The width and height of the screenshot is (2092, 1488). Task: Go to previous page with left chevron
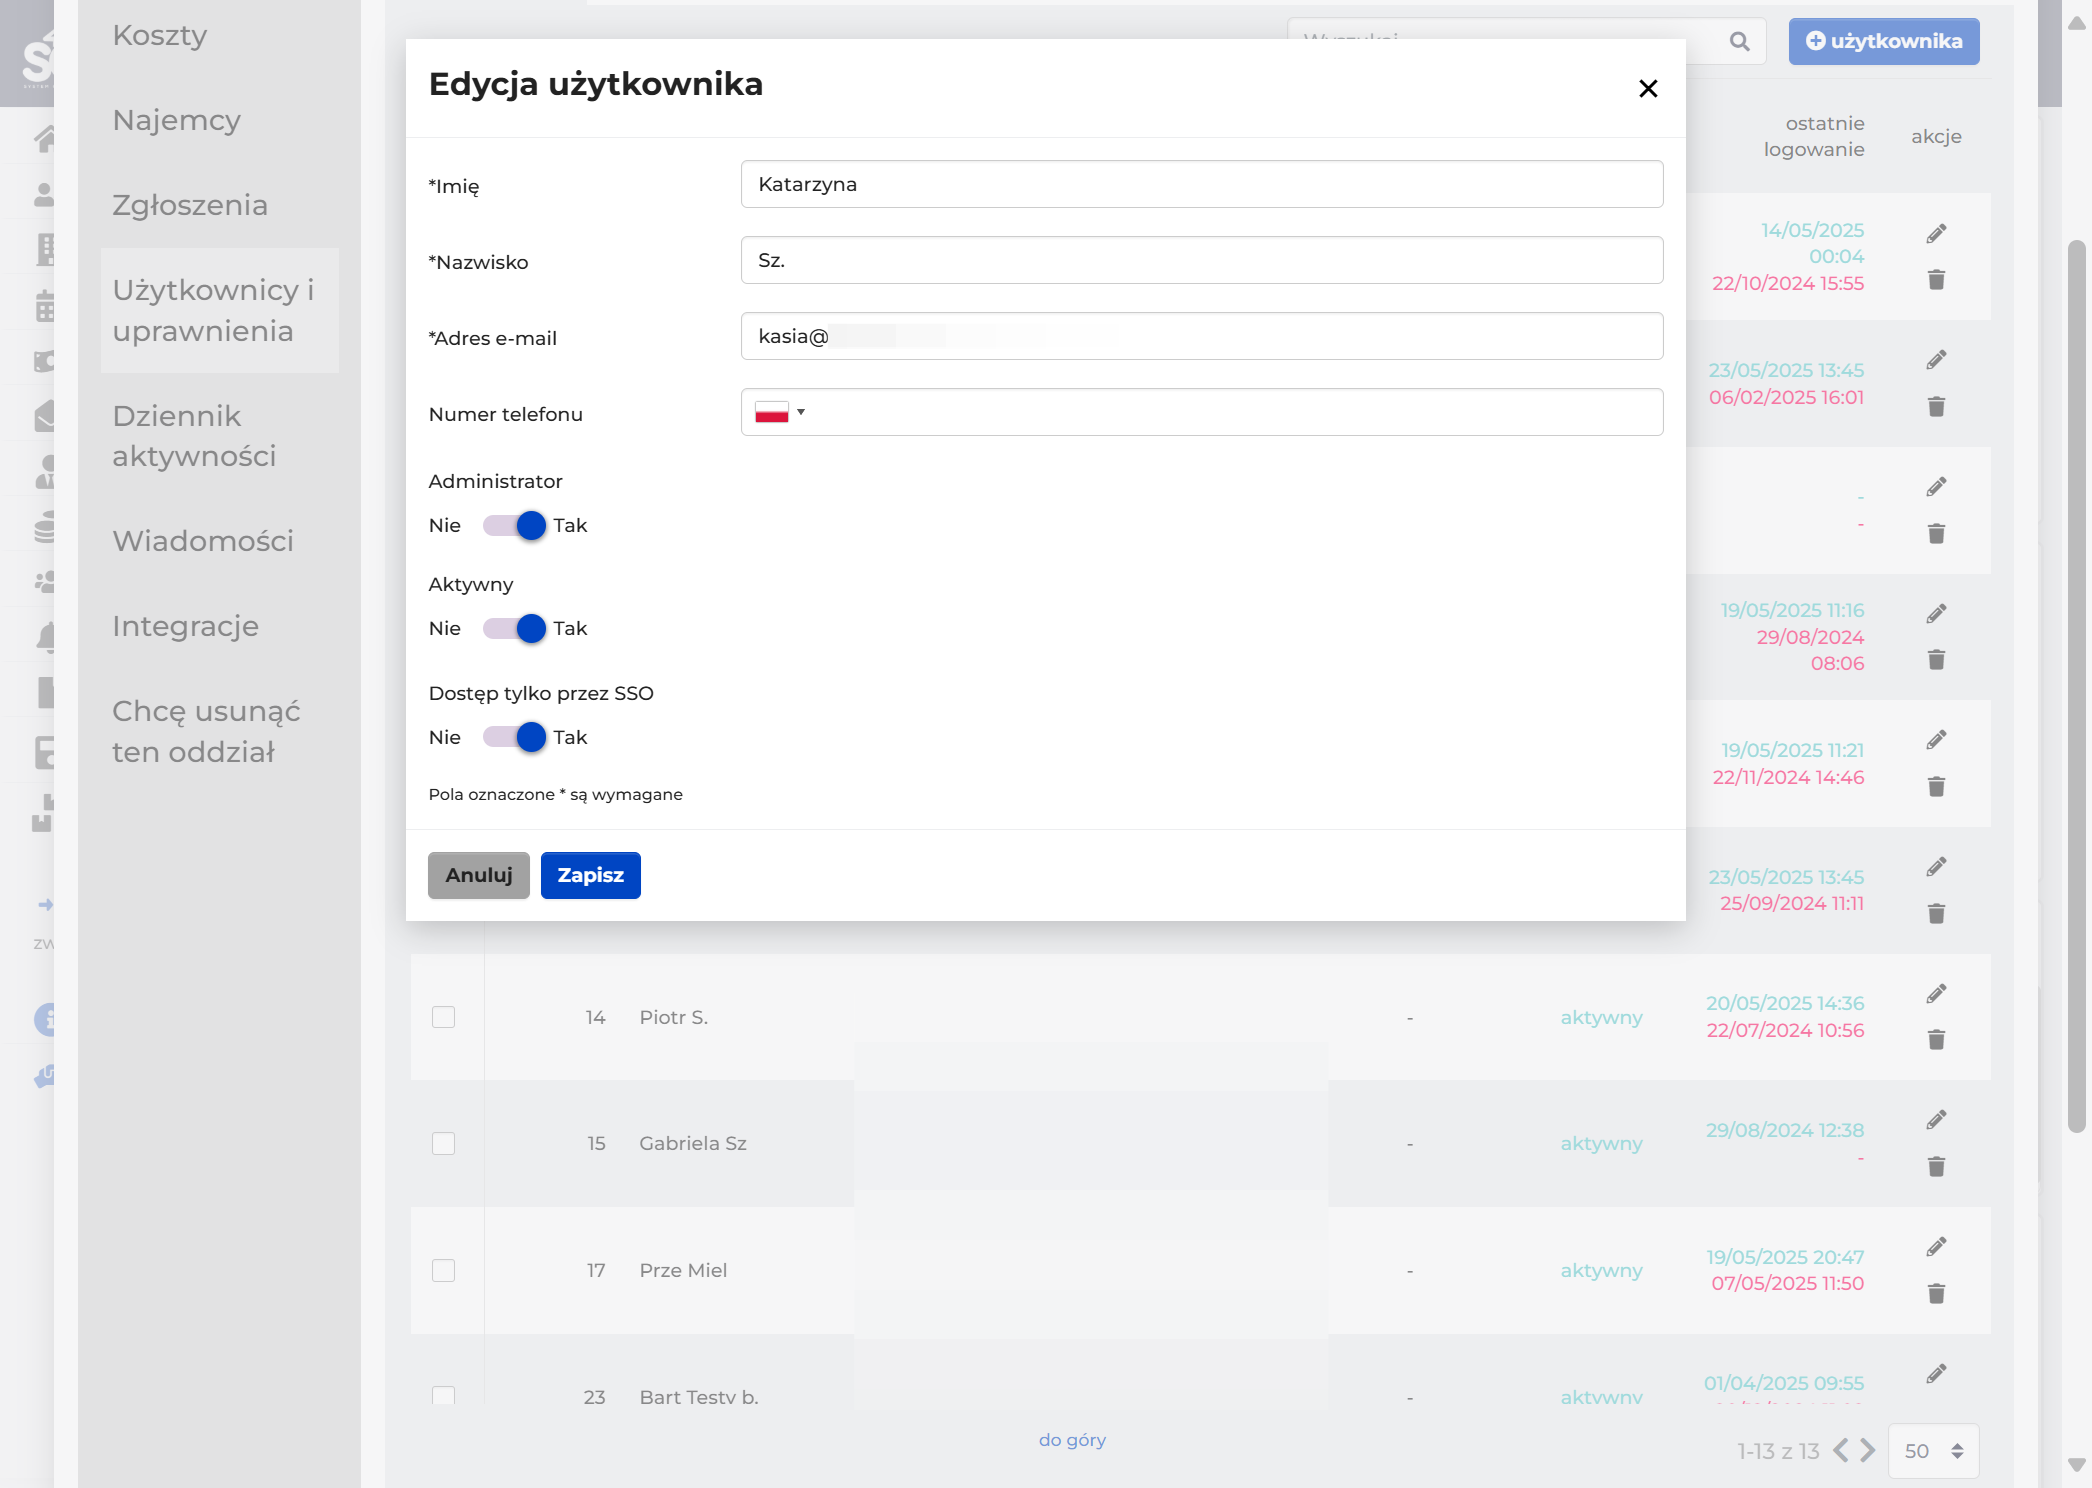pyautogui.click(x=1840, y=1451)
